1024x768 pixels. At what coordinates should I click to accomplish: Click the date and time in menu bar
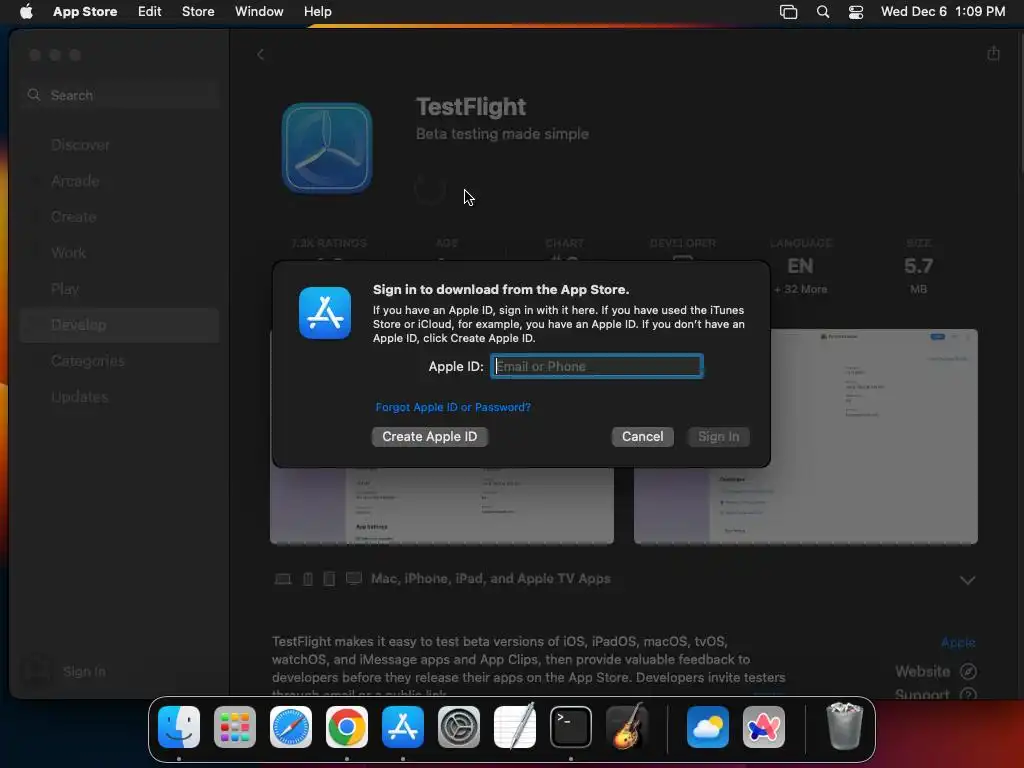(943, 12)
